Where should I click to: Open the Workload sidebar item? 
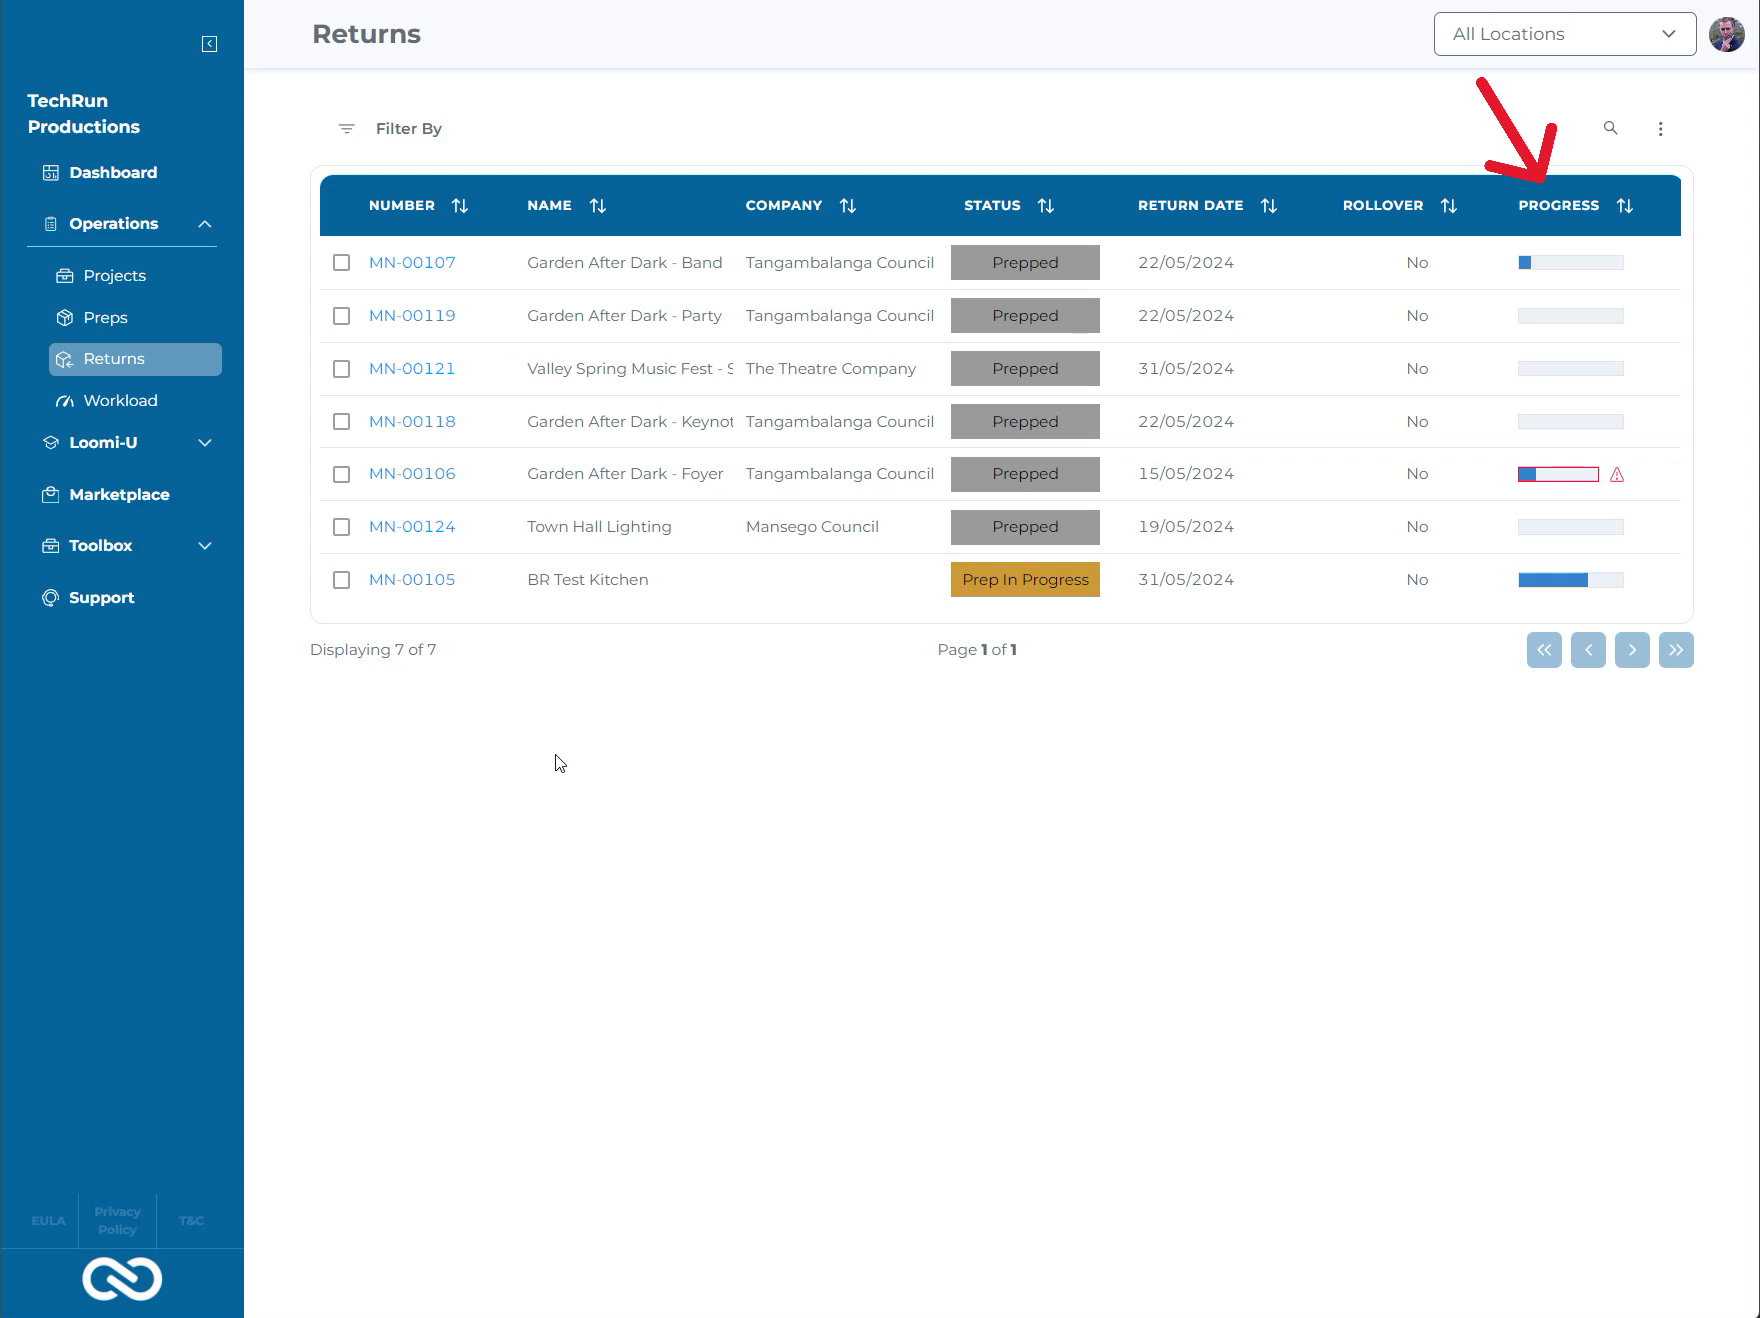120,401
